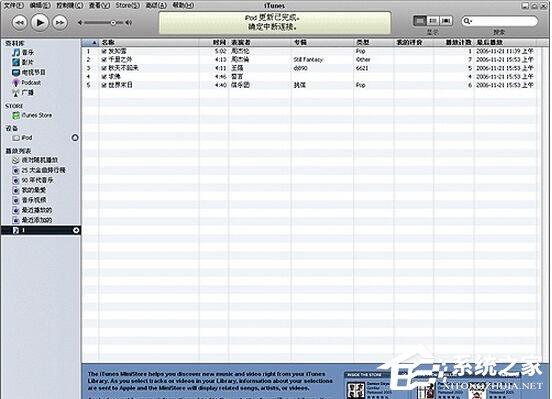Switch to album grouped view

433,21
